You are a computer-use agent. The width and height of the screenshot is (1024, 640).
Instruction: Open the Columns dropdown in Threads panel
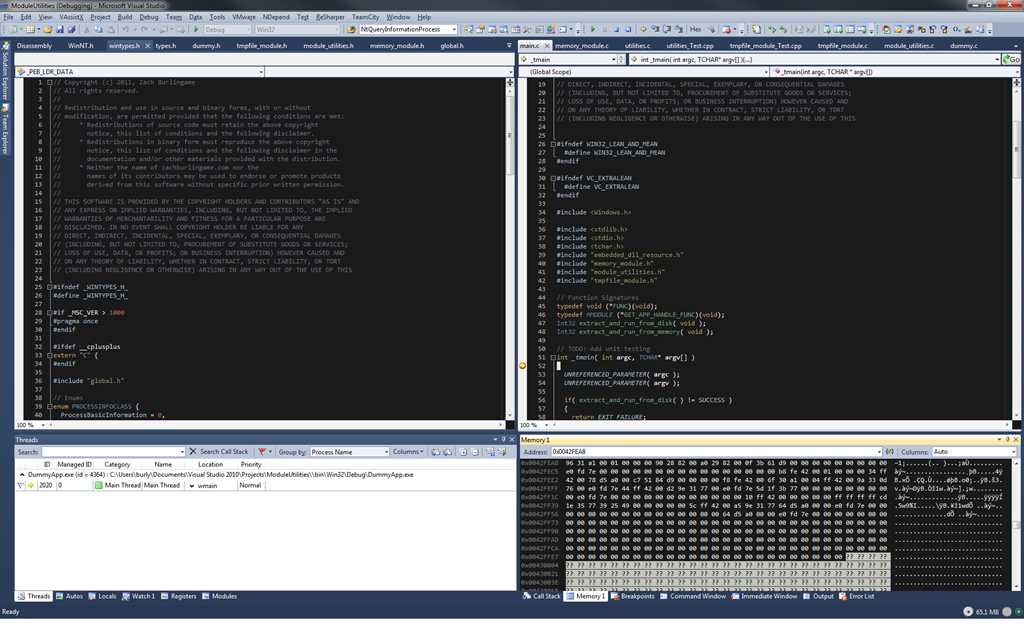(x=408, y=452)
